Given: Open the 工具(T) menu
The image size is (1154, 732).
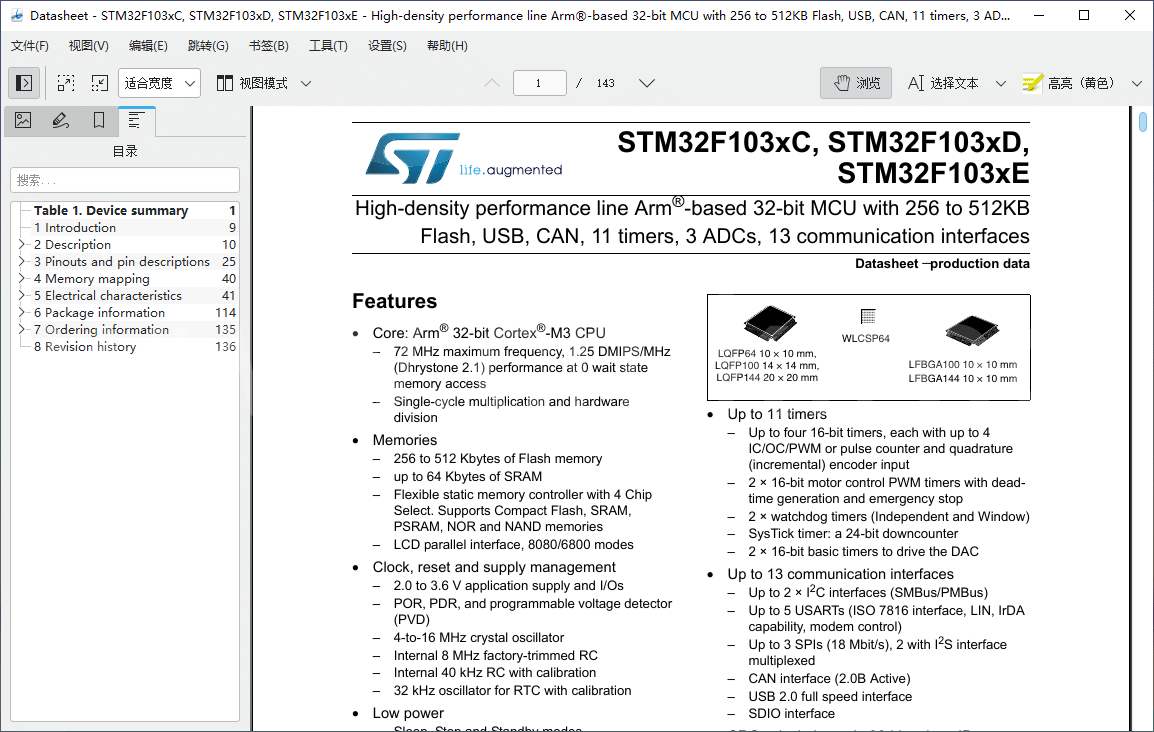Looking at the screenshot, I should point(328,46).
